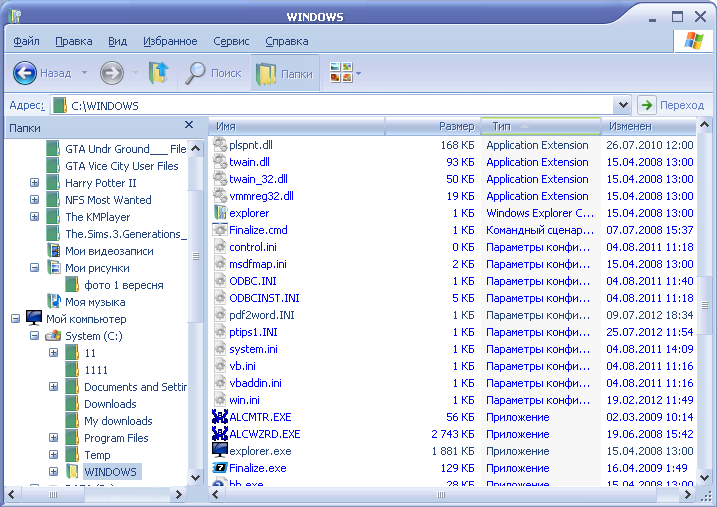Open the views dropdown arrow

(358, 73)
